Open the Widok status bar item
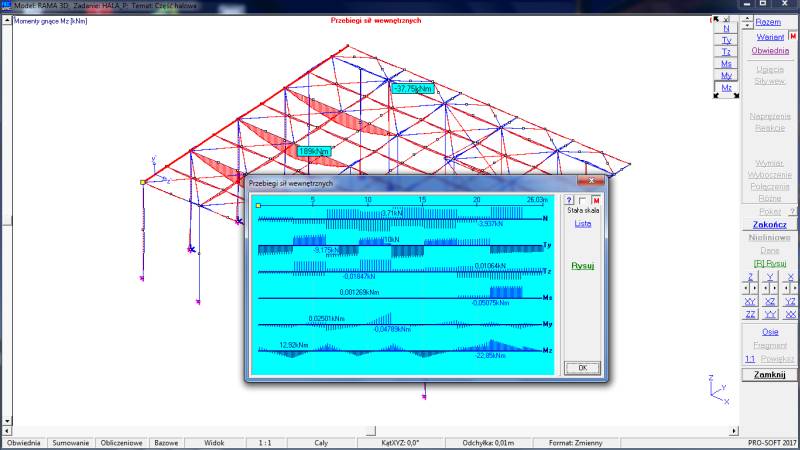 click(x=214, y=443)
